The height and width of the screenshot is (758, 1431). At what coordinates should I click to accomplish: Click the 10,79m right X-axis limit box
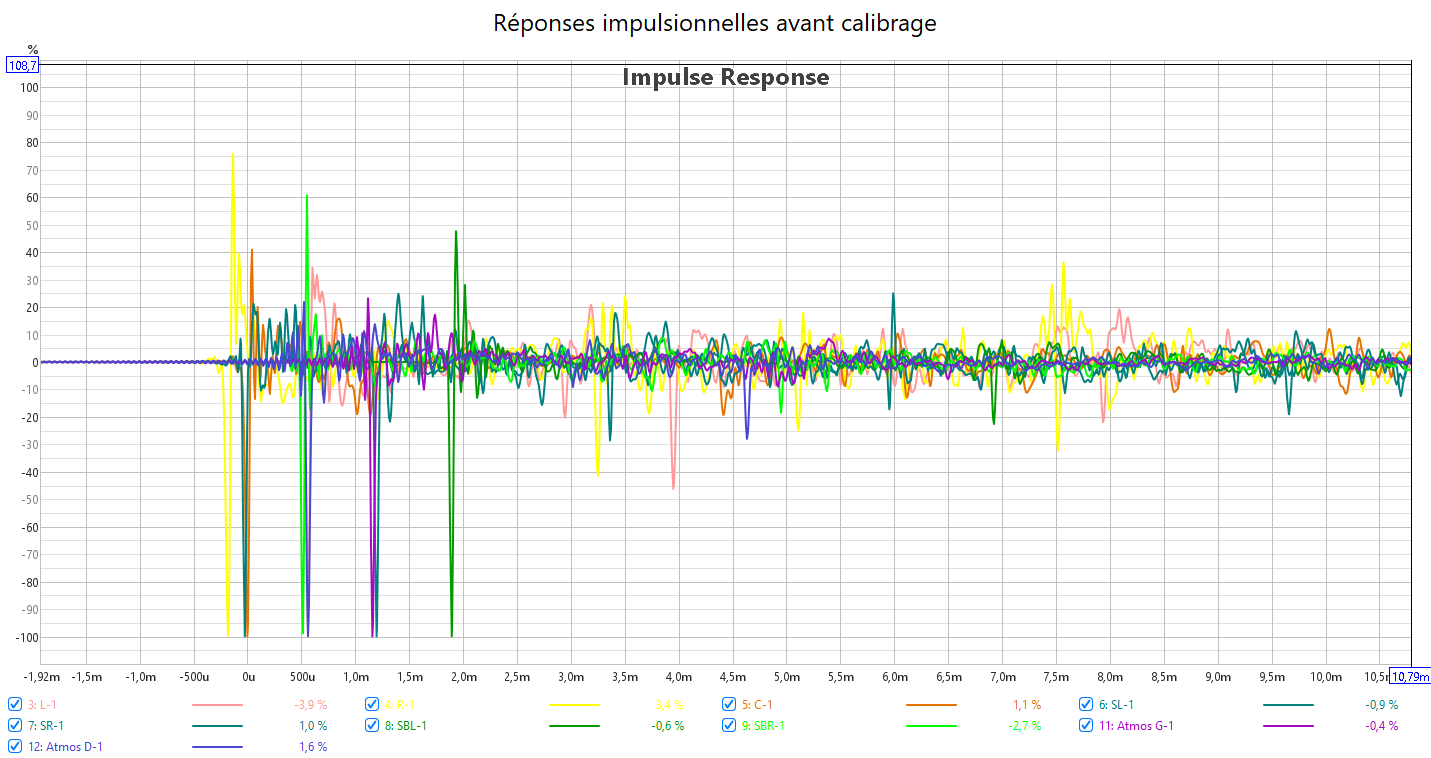point(1410,677)
